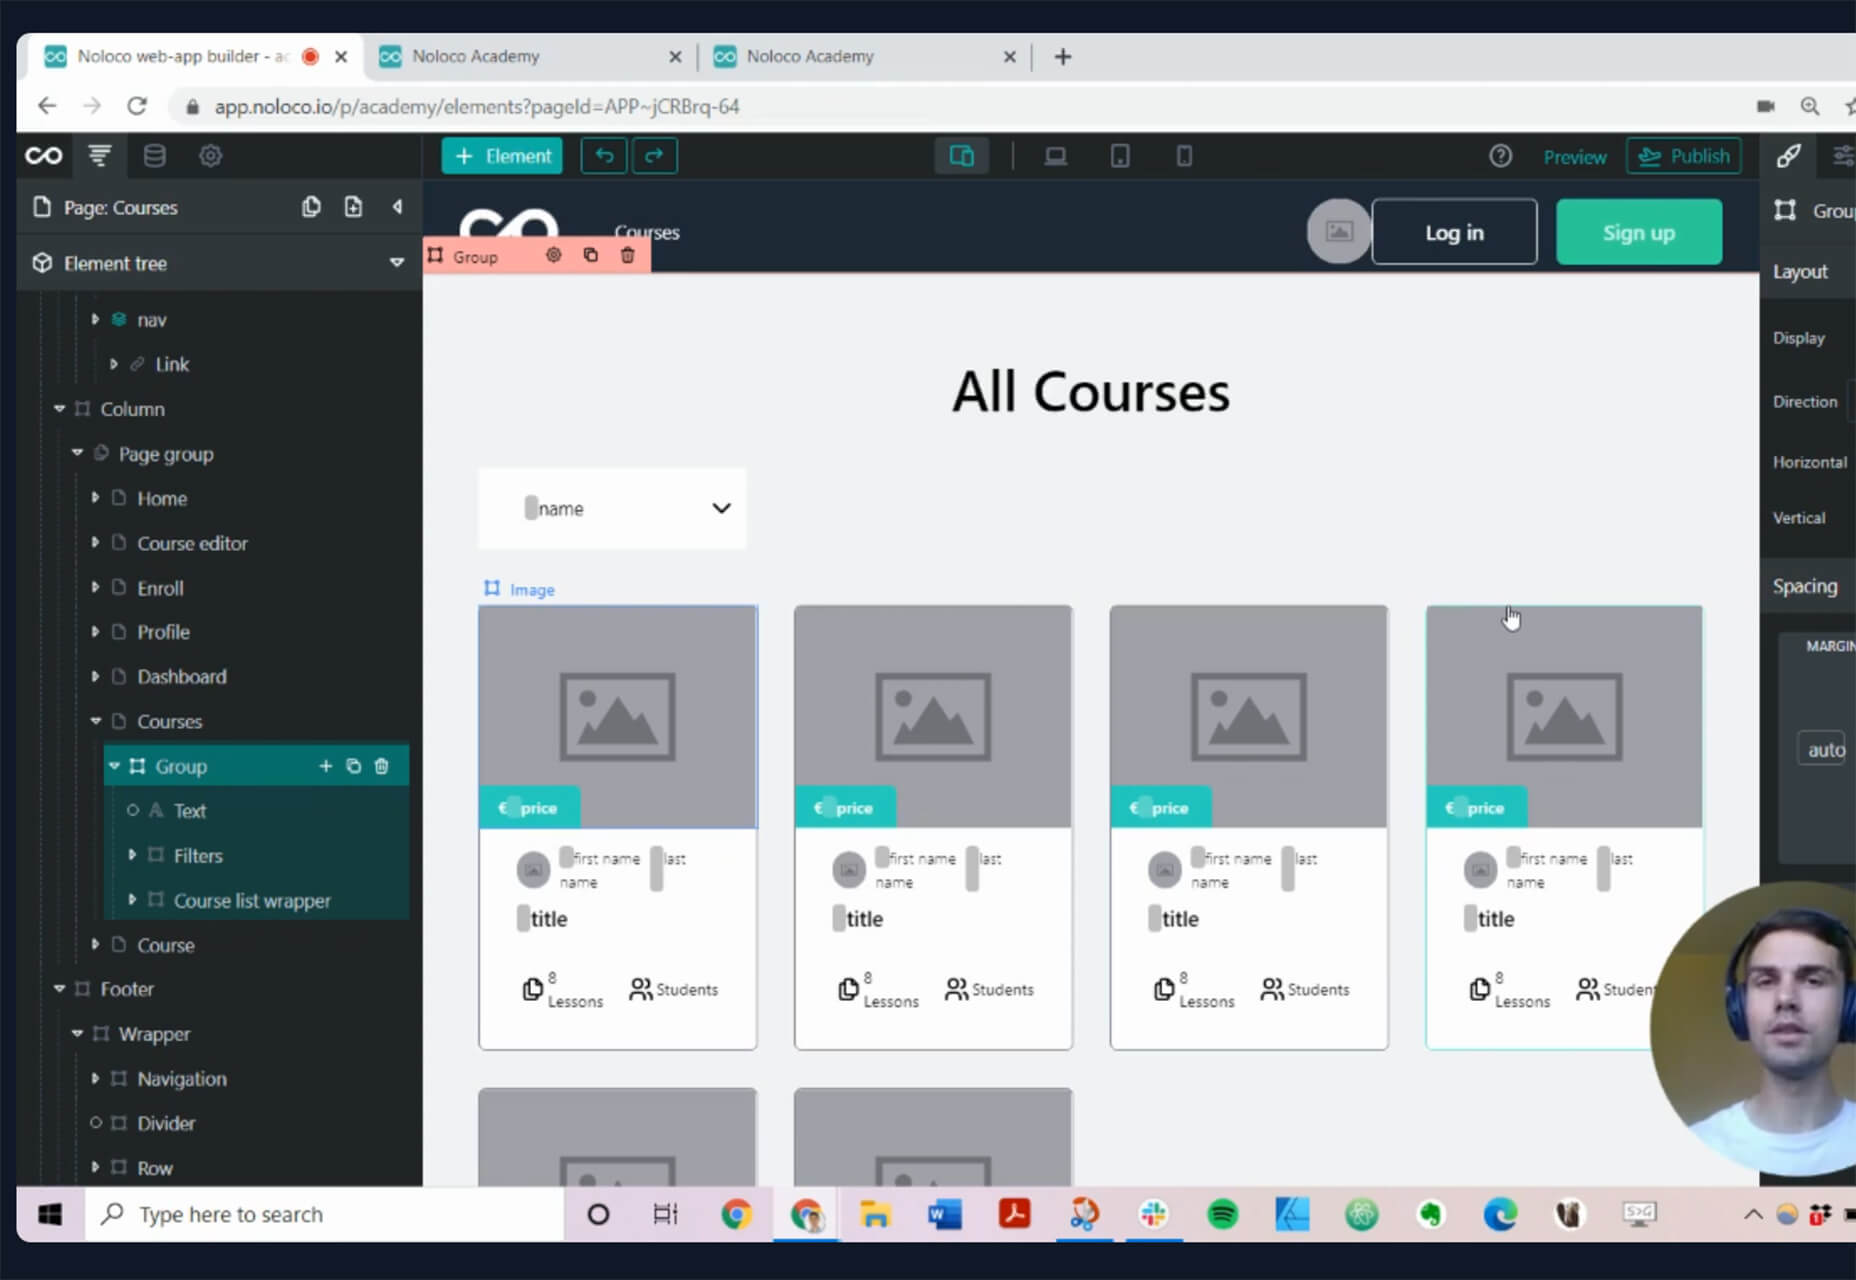Viewport: 1856px width, 1280px height.
Task: Switch to the second Noloco Academy tab
Action: coord(809,56)
